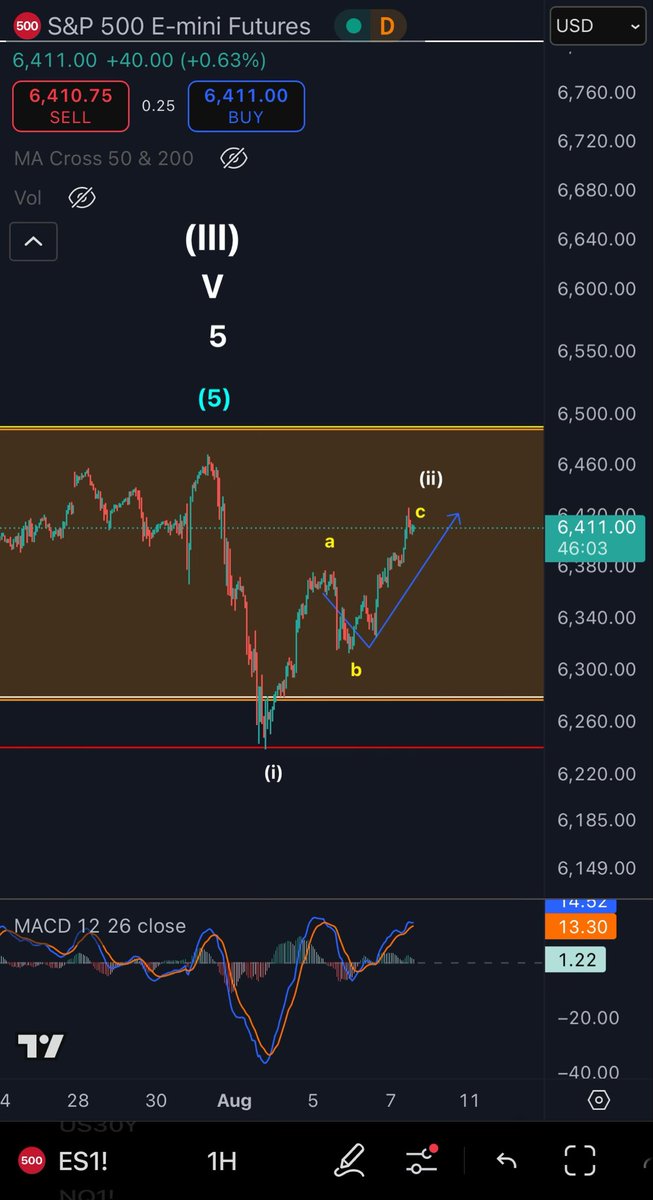Click the MACD value 13.30 orange label

coord(581,928)
